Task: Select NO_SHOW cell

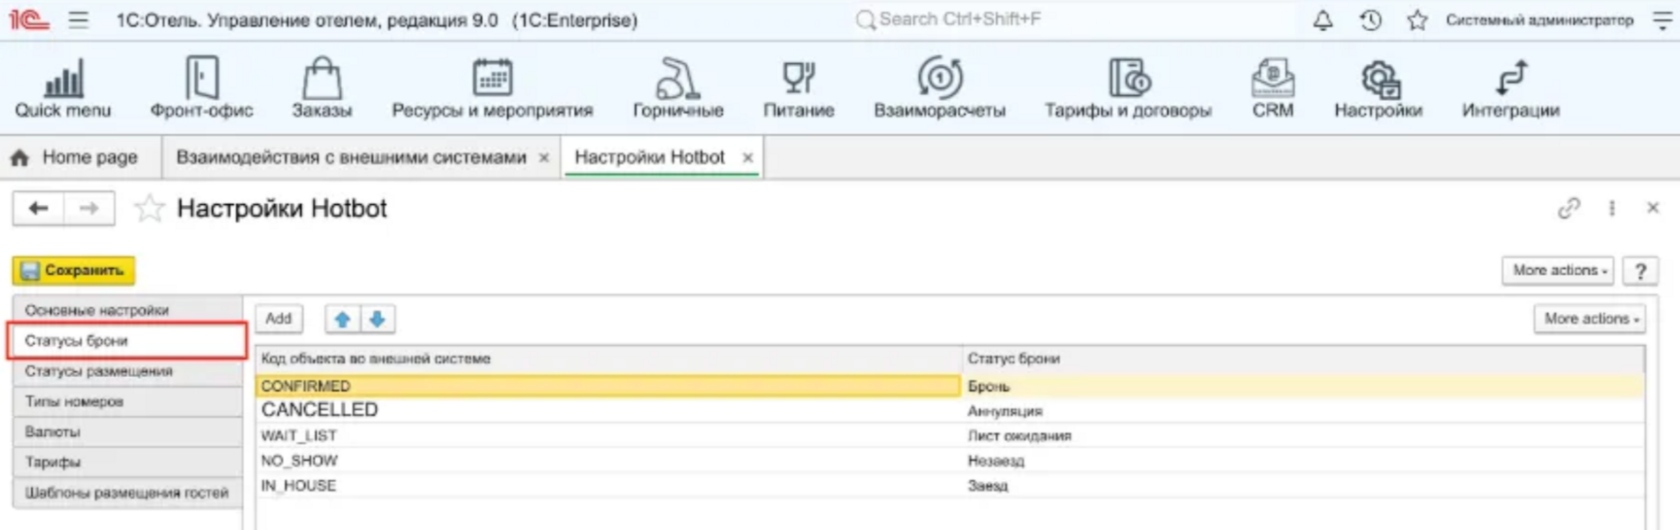Action: coord(608,461)
